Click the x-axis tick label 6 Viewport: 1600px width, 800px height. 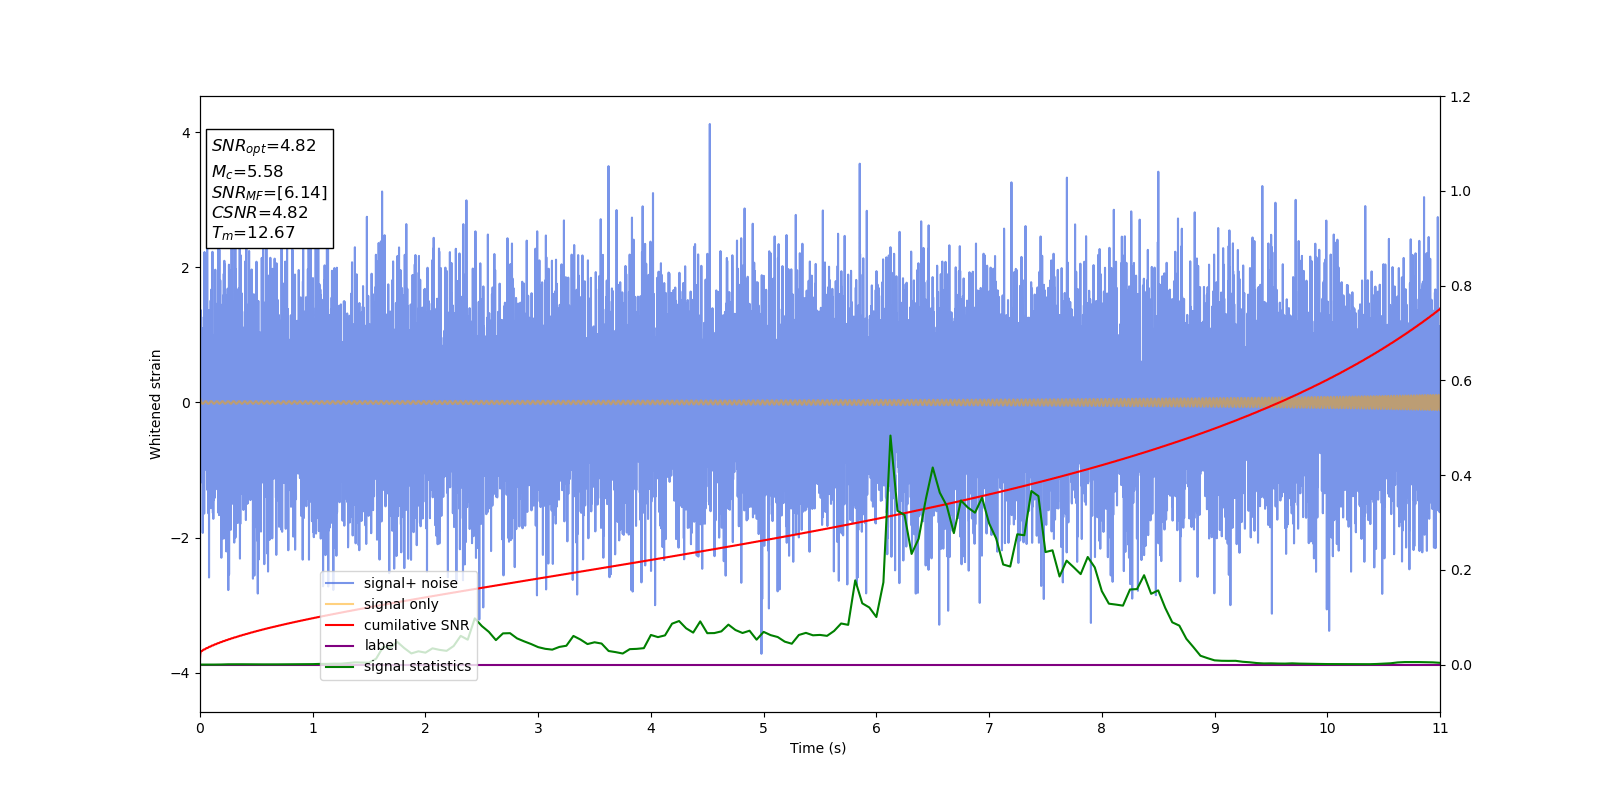(876, 728)
